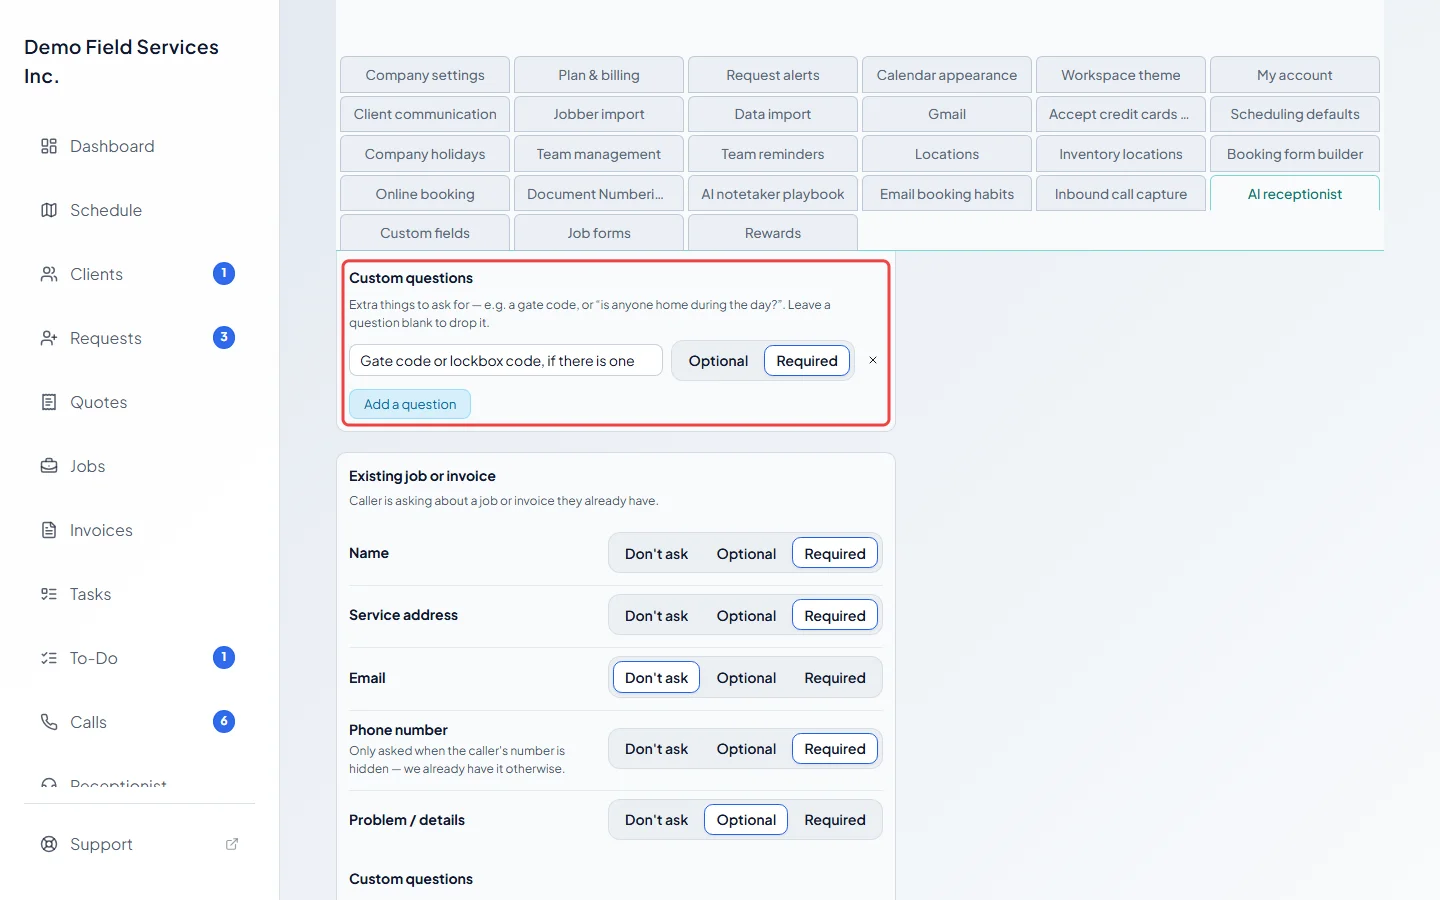The width and height of the screenshot is (1440, 900).
Task: Remove the gate code question with the x
Action: point(873,360)
